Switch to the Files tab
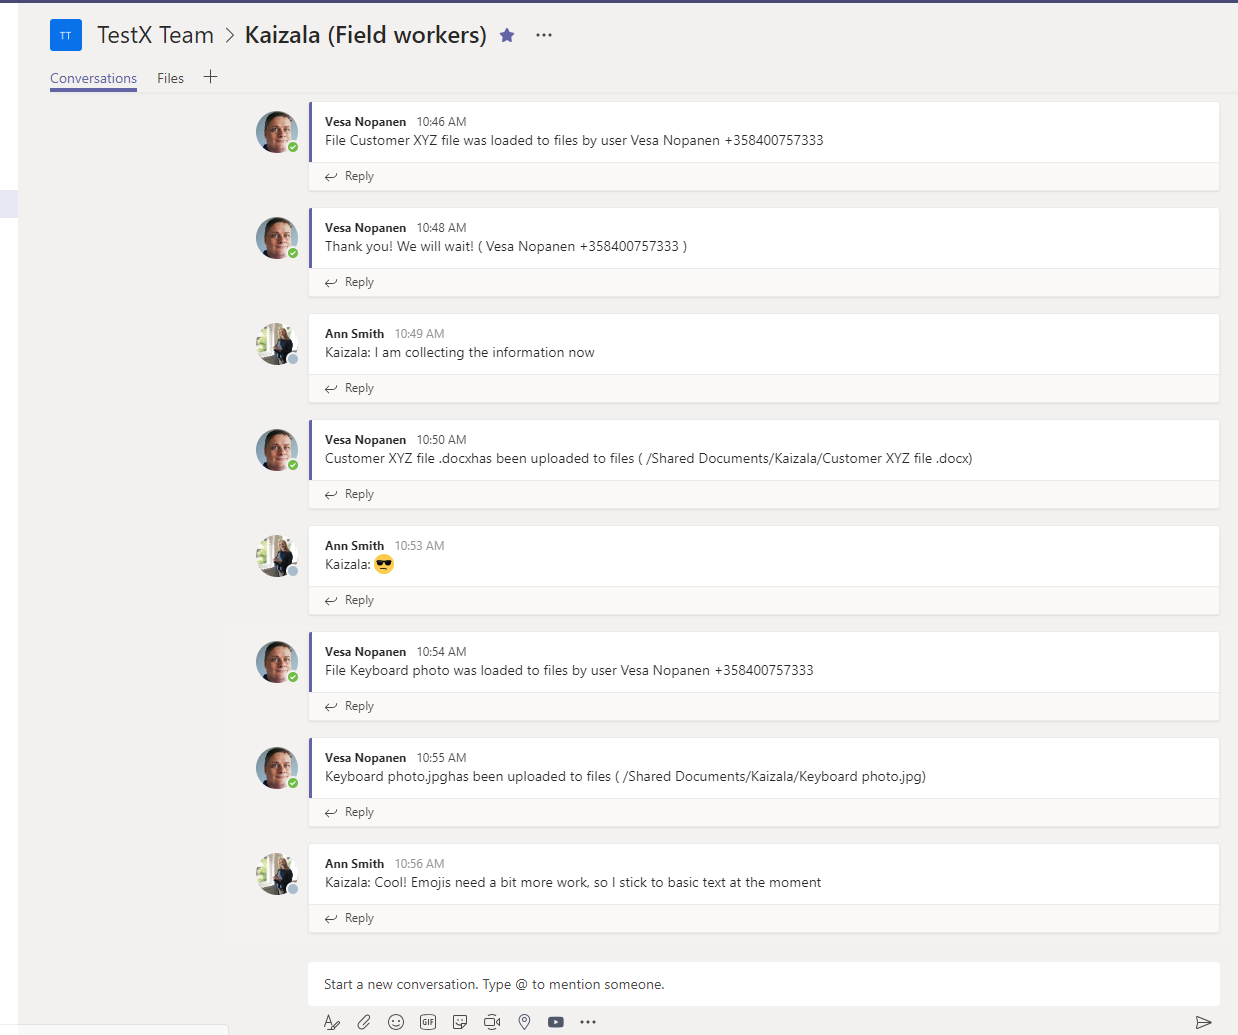 pyautogui.click(x=170, y=78)
